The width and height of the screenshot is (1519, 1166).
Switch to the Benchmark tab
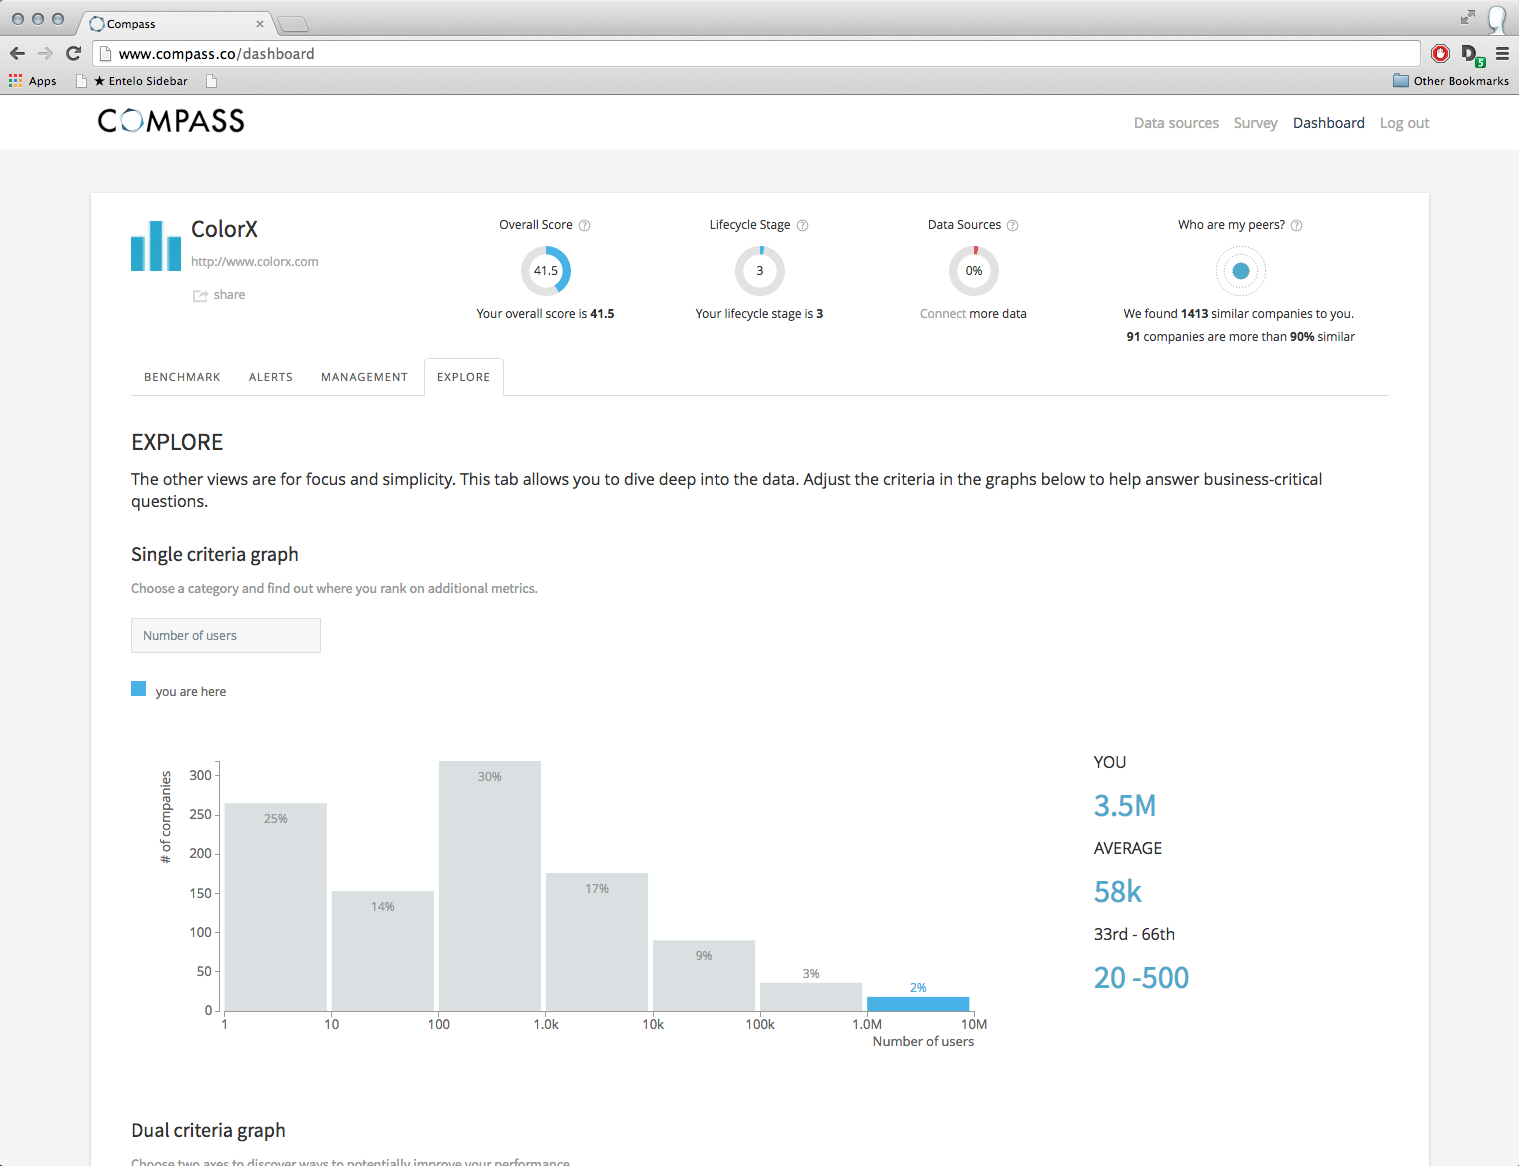pos(182,377)
